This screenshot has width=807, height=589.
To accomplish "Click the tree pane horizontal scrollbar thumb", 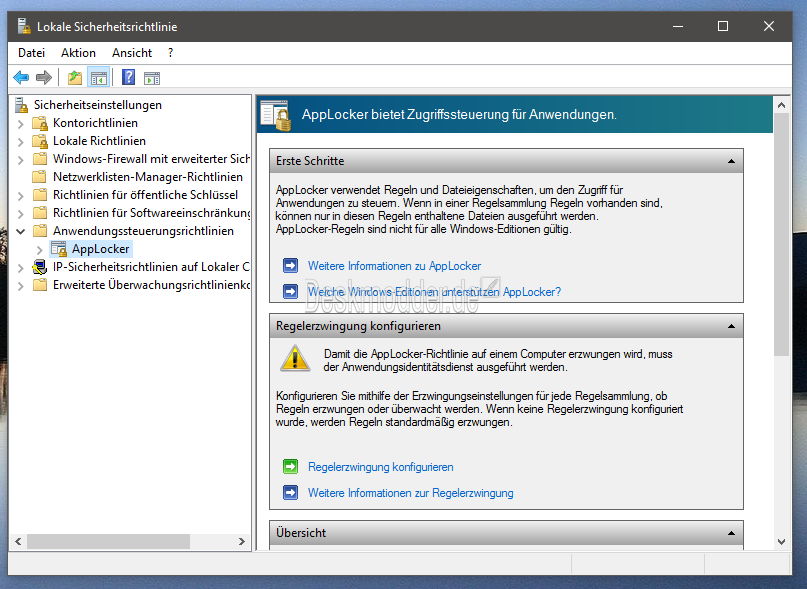I will point(109,541).
